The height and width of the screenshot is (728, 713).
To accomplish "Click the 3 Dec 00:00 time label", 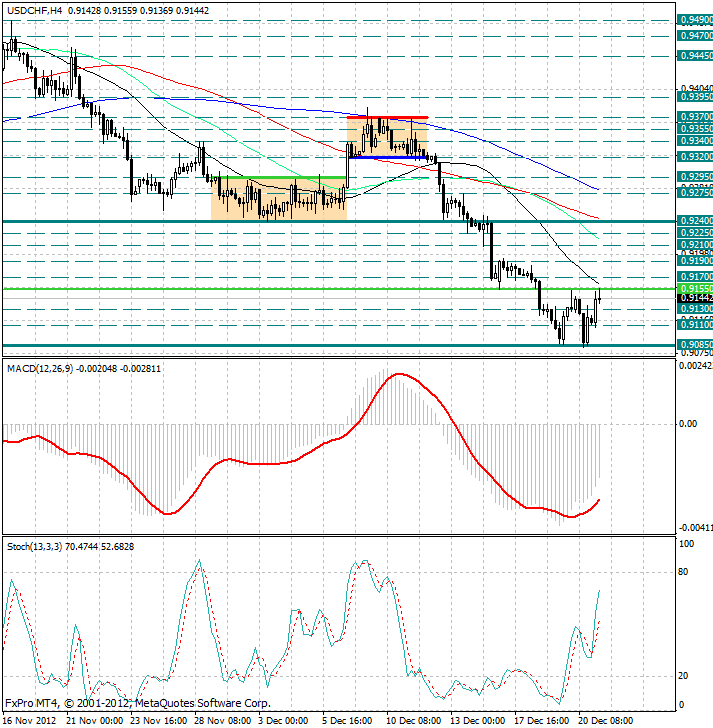I will [283, 721].
